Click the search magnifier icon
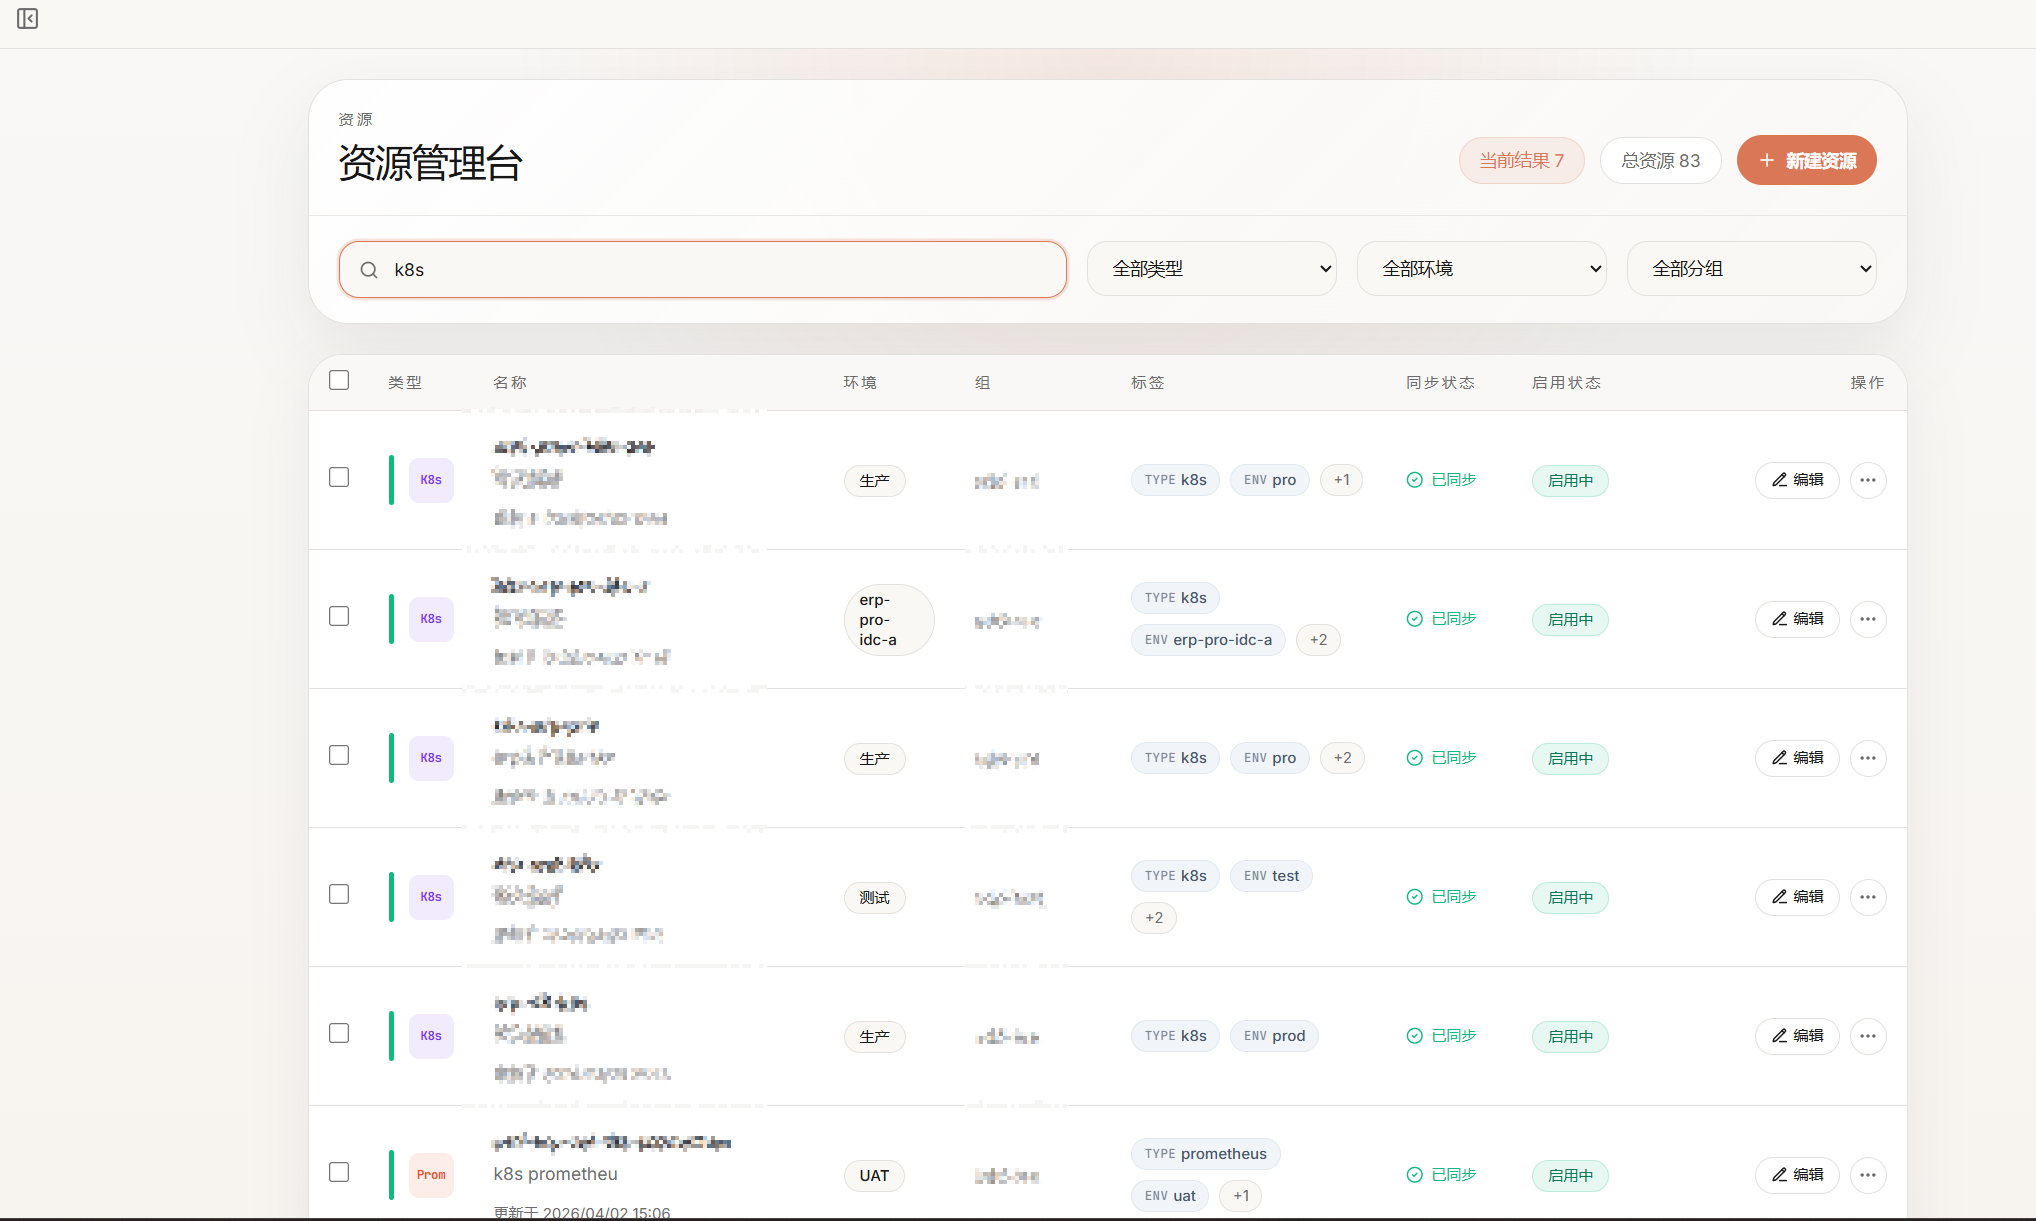Viewport: 2036px width, 1221px height. [368, 269]
